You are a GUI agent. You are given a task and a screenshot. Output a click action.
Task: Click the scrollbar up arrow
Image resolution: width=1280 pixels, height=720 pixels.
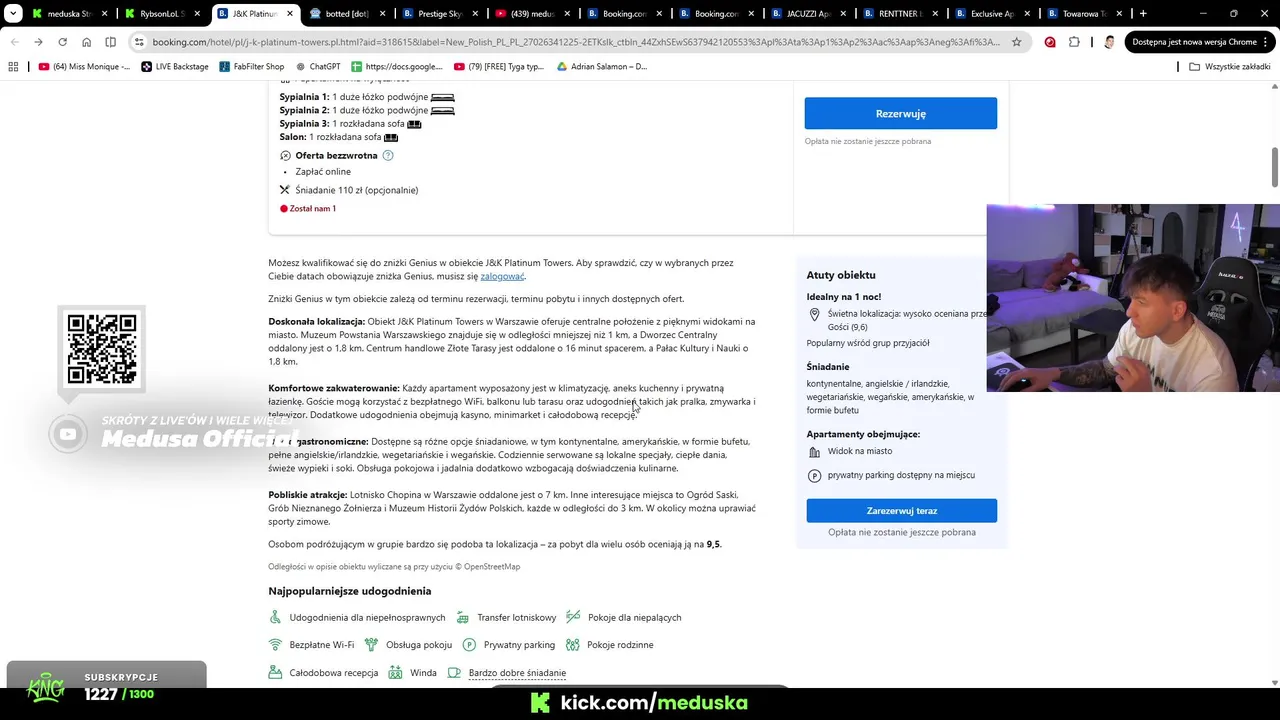point(1274,86)
